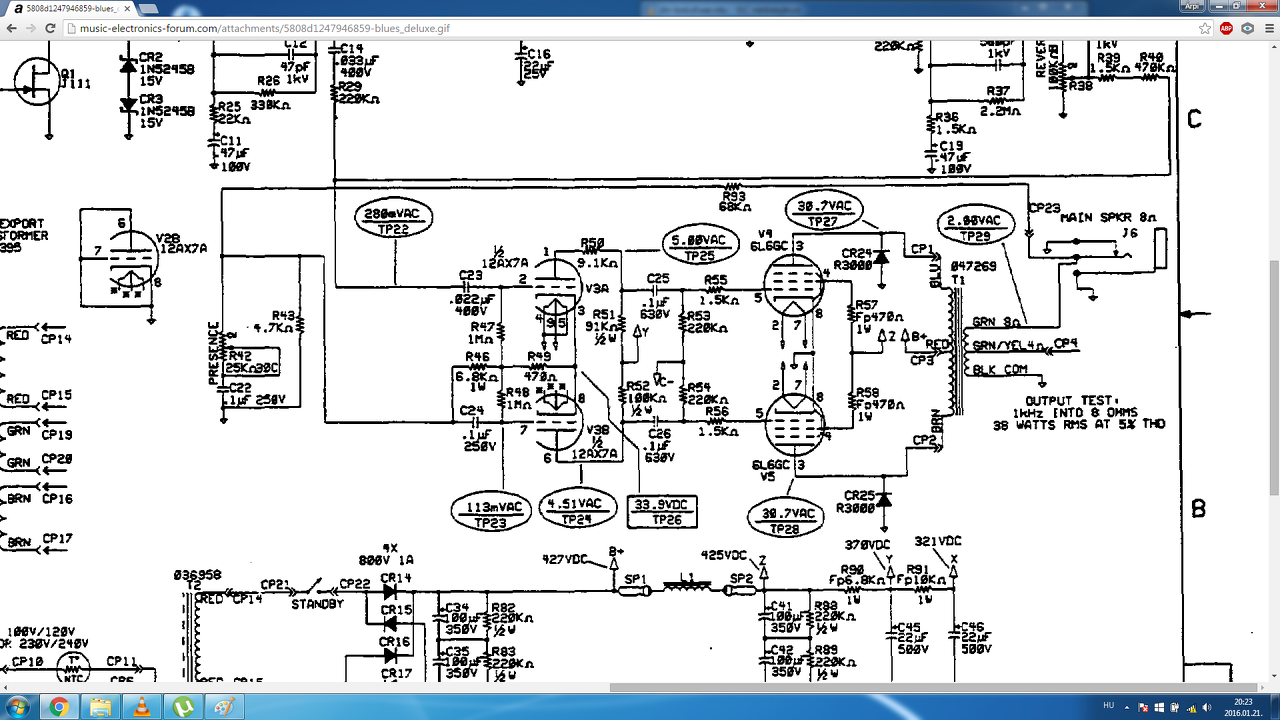The height and width of the screenshot is (720, 1280).
Task: Close the blues_deluxe.gif tab
Action: (127, 8)
